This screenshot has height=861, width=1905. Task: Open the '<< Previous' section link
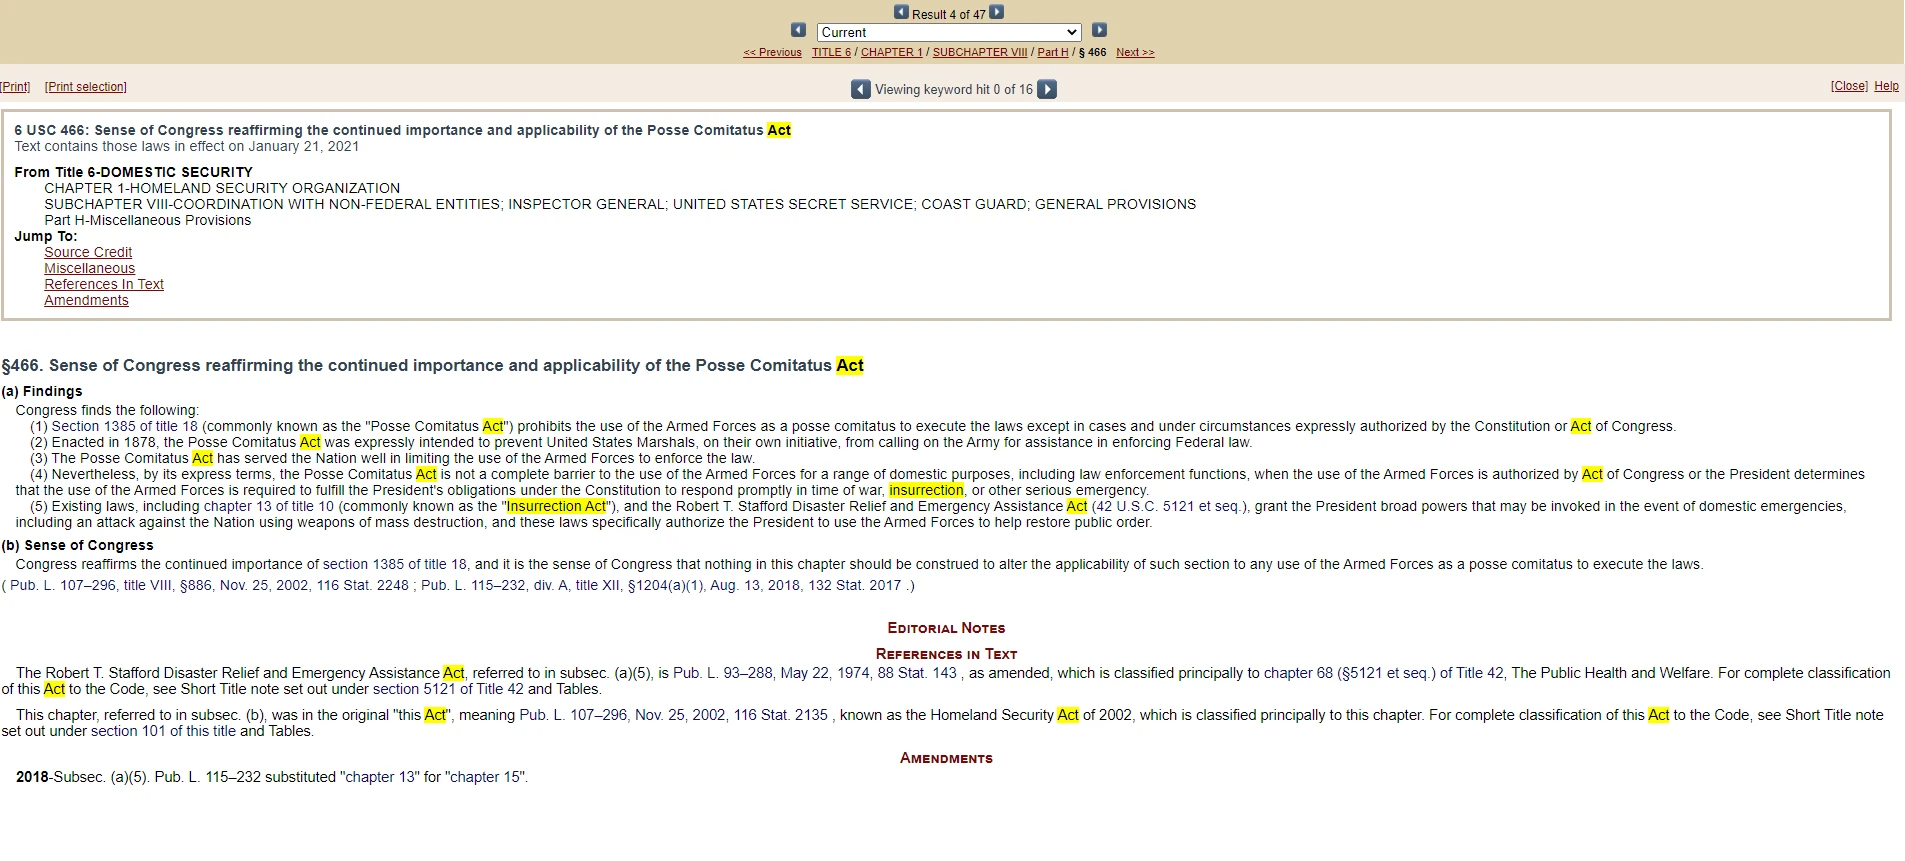[x=772, y=53]
